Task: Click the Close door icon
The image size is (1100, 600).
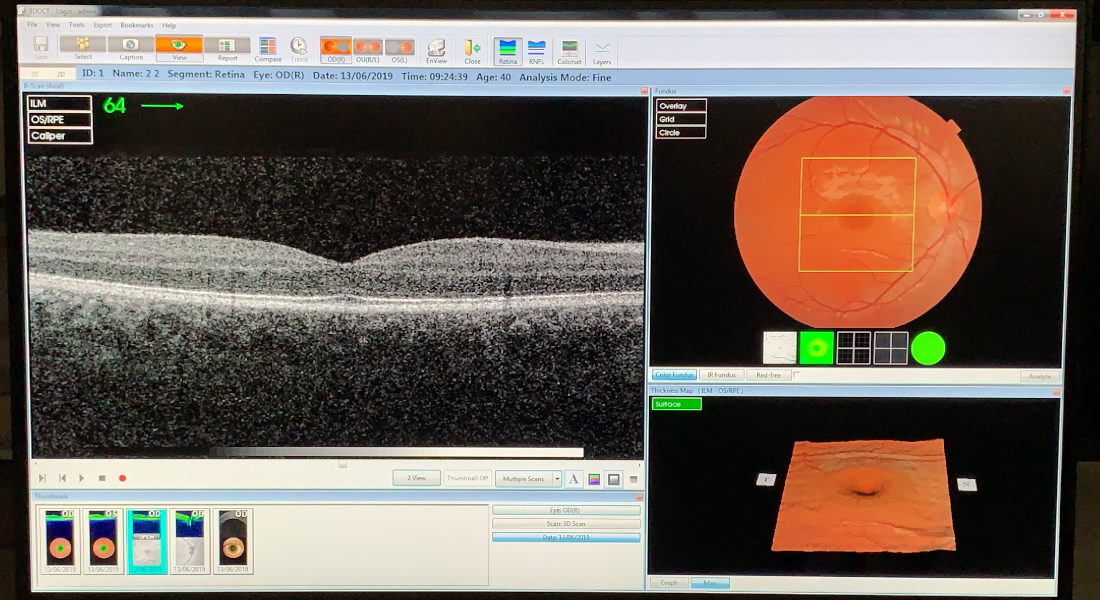Action: (x=472, y=51)
